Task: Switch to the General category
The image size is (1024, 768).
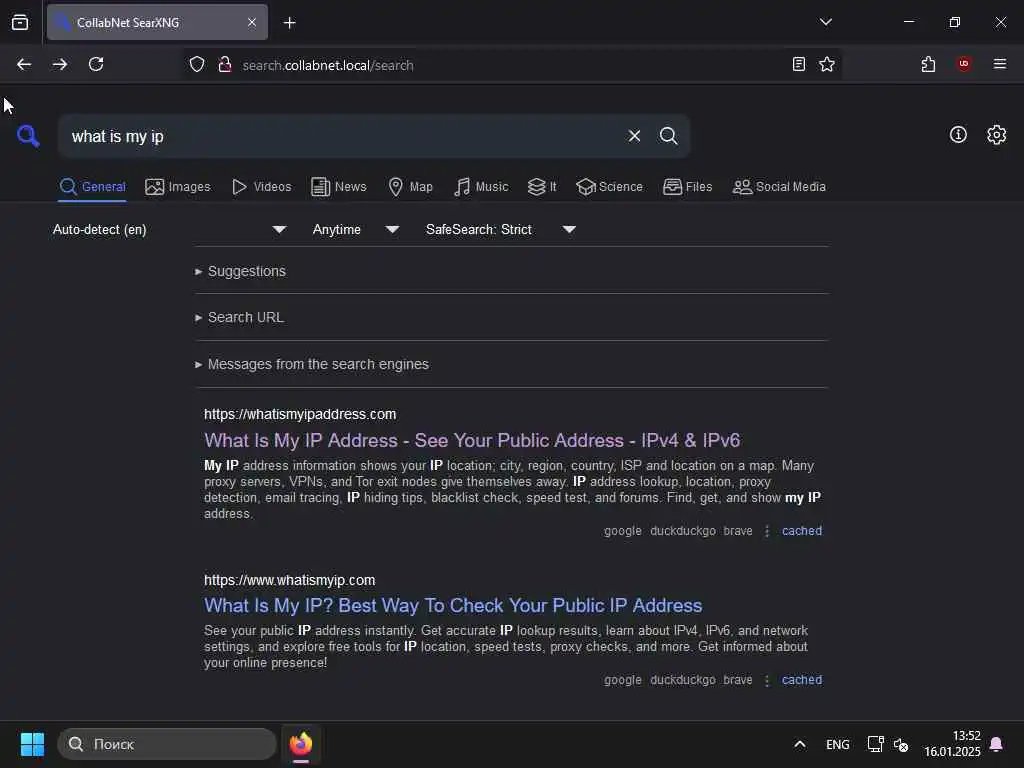Action: [92, 187]
